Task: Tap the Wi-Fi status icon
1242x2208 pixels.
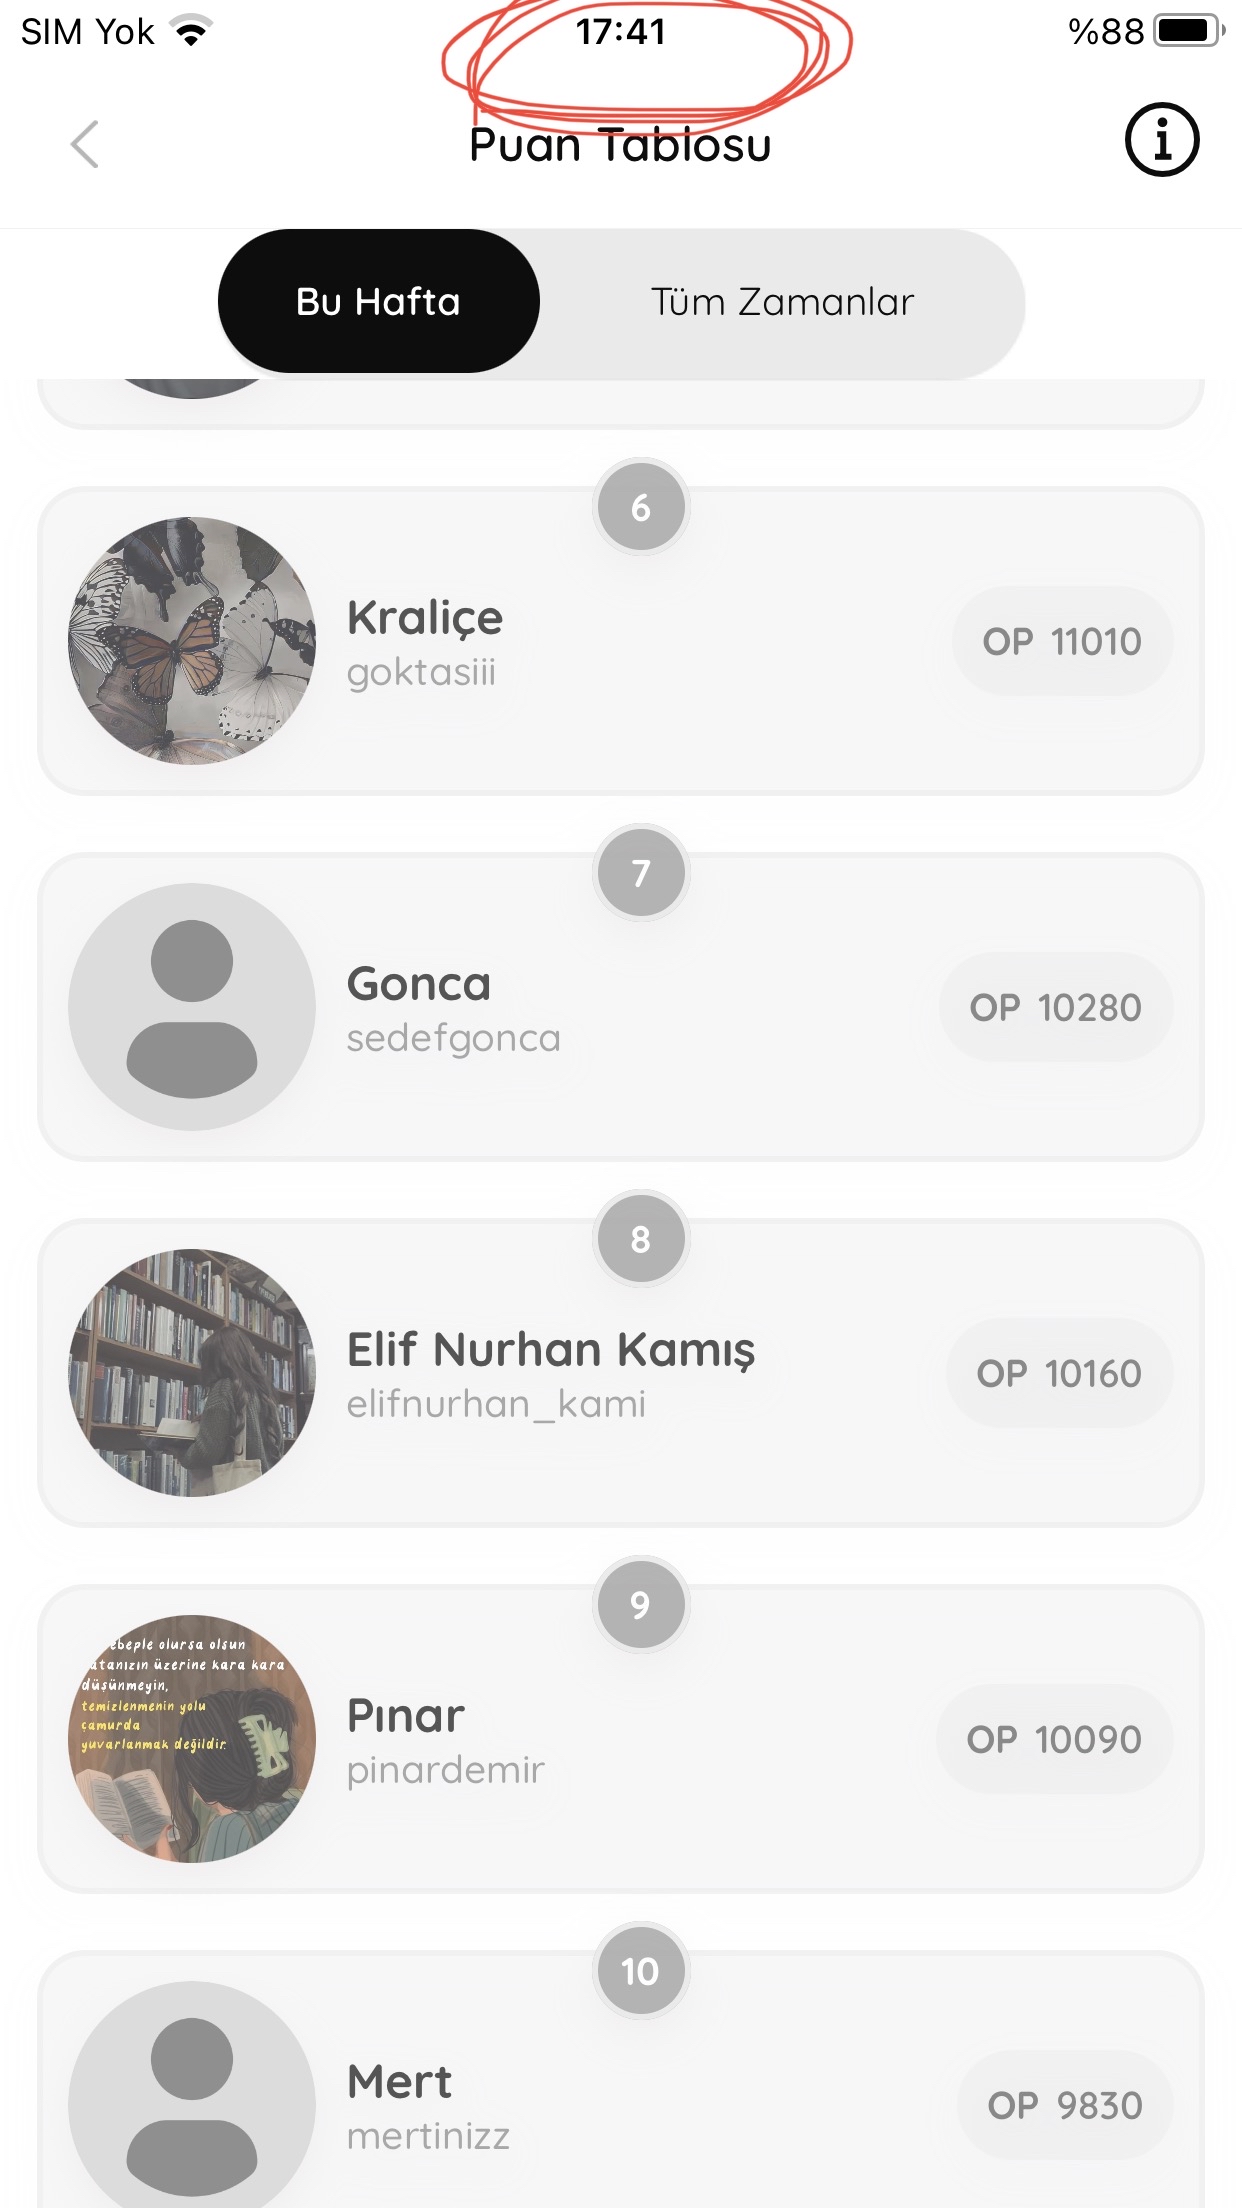Action: click(x=191, y=32)
